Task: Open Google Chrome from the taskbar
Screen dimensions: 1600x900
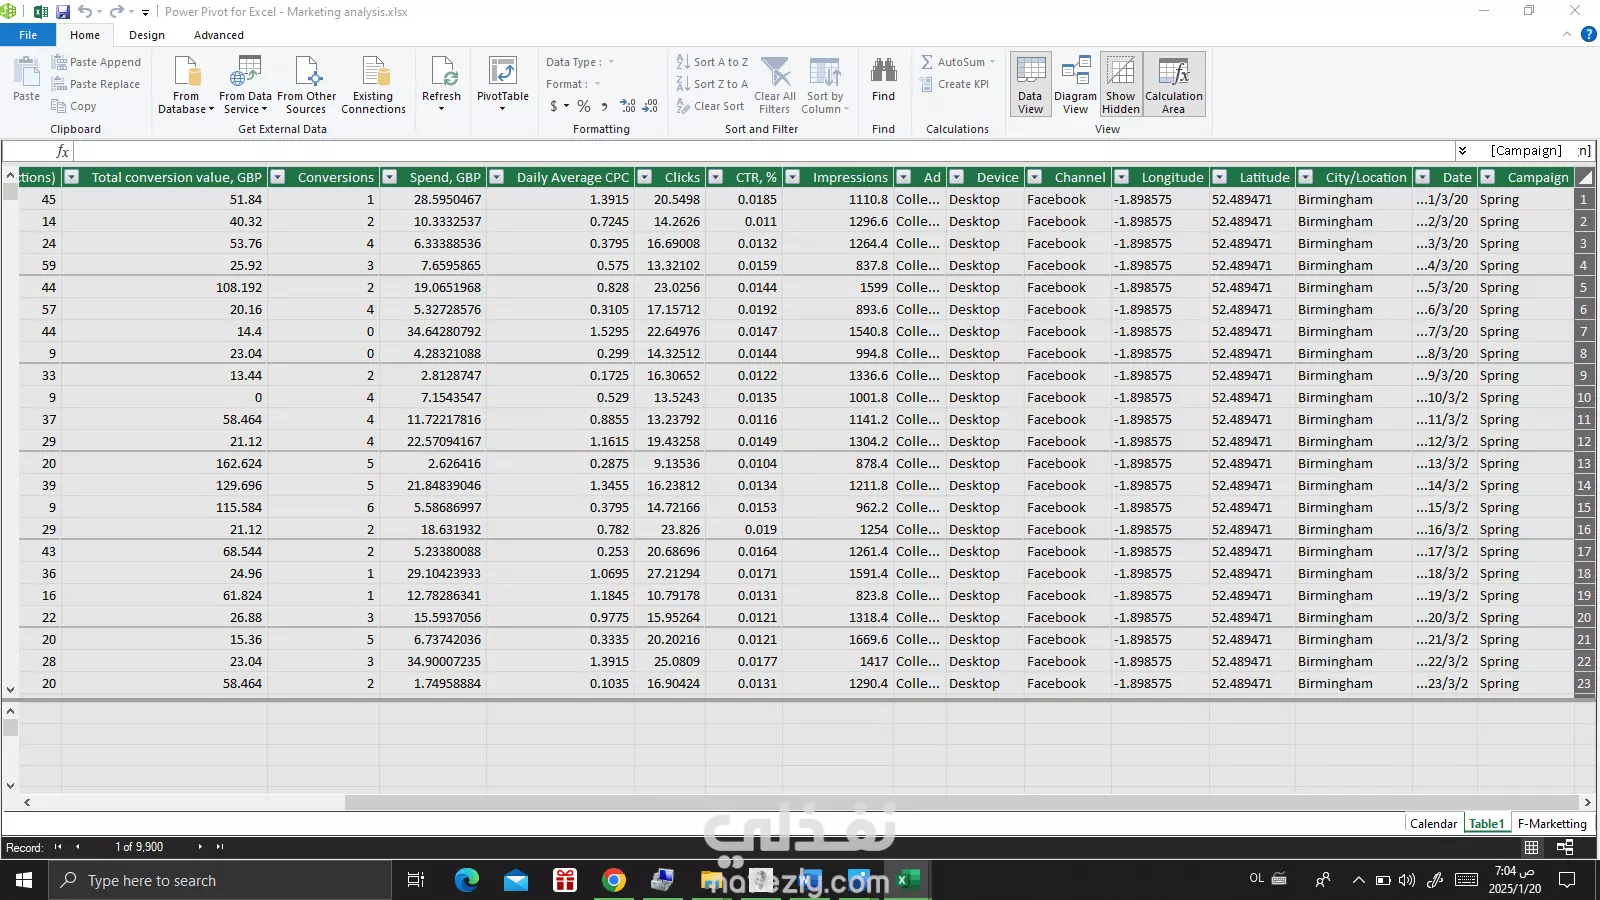Action: pyautogui.click(x=614, y=880)
